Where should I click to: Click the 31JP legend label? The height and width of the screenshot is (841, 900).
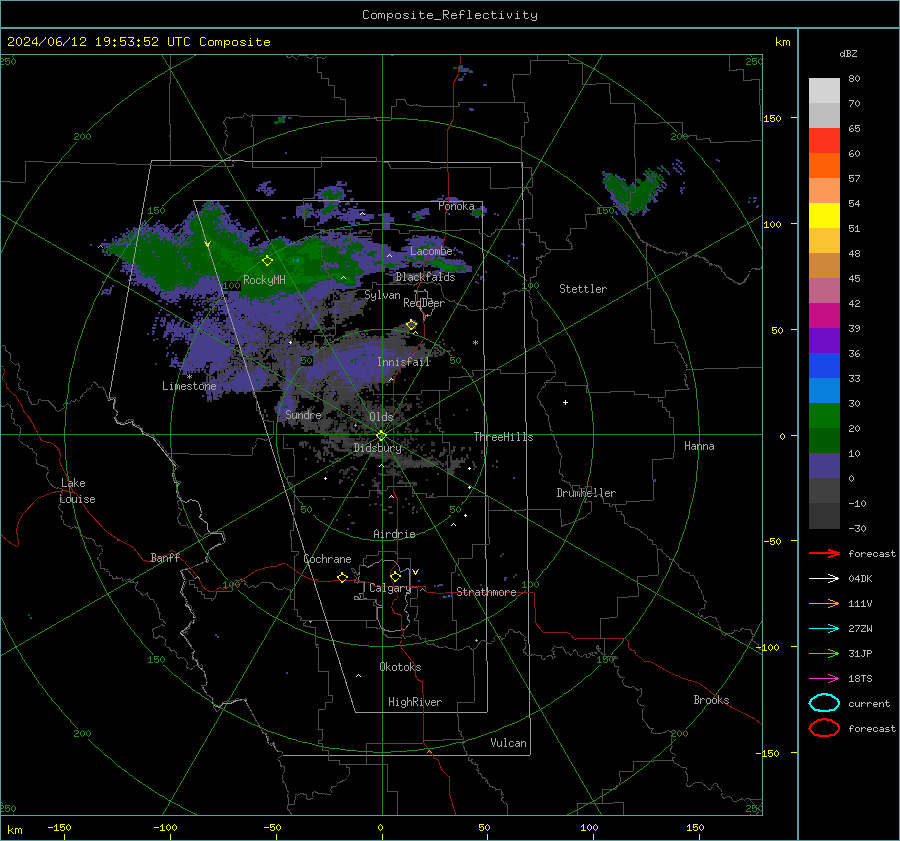coord(860,653)
